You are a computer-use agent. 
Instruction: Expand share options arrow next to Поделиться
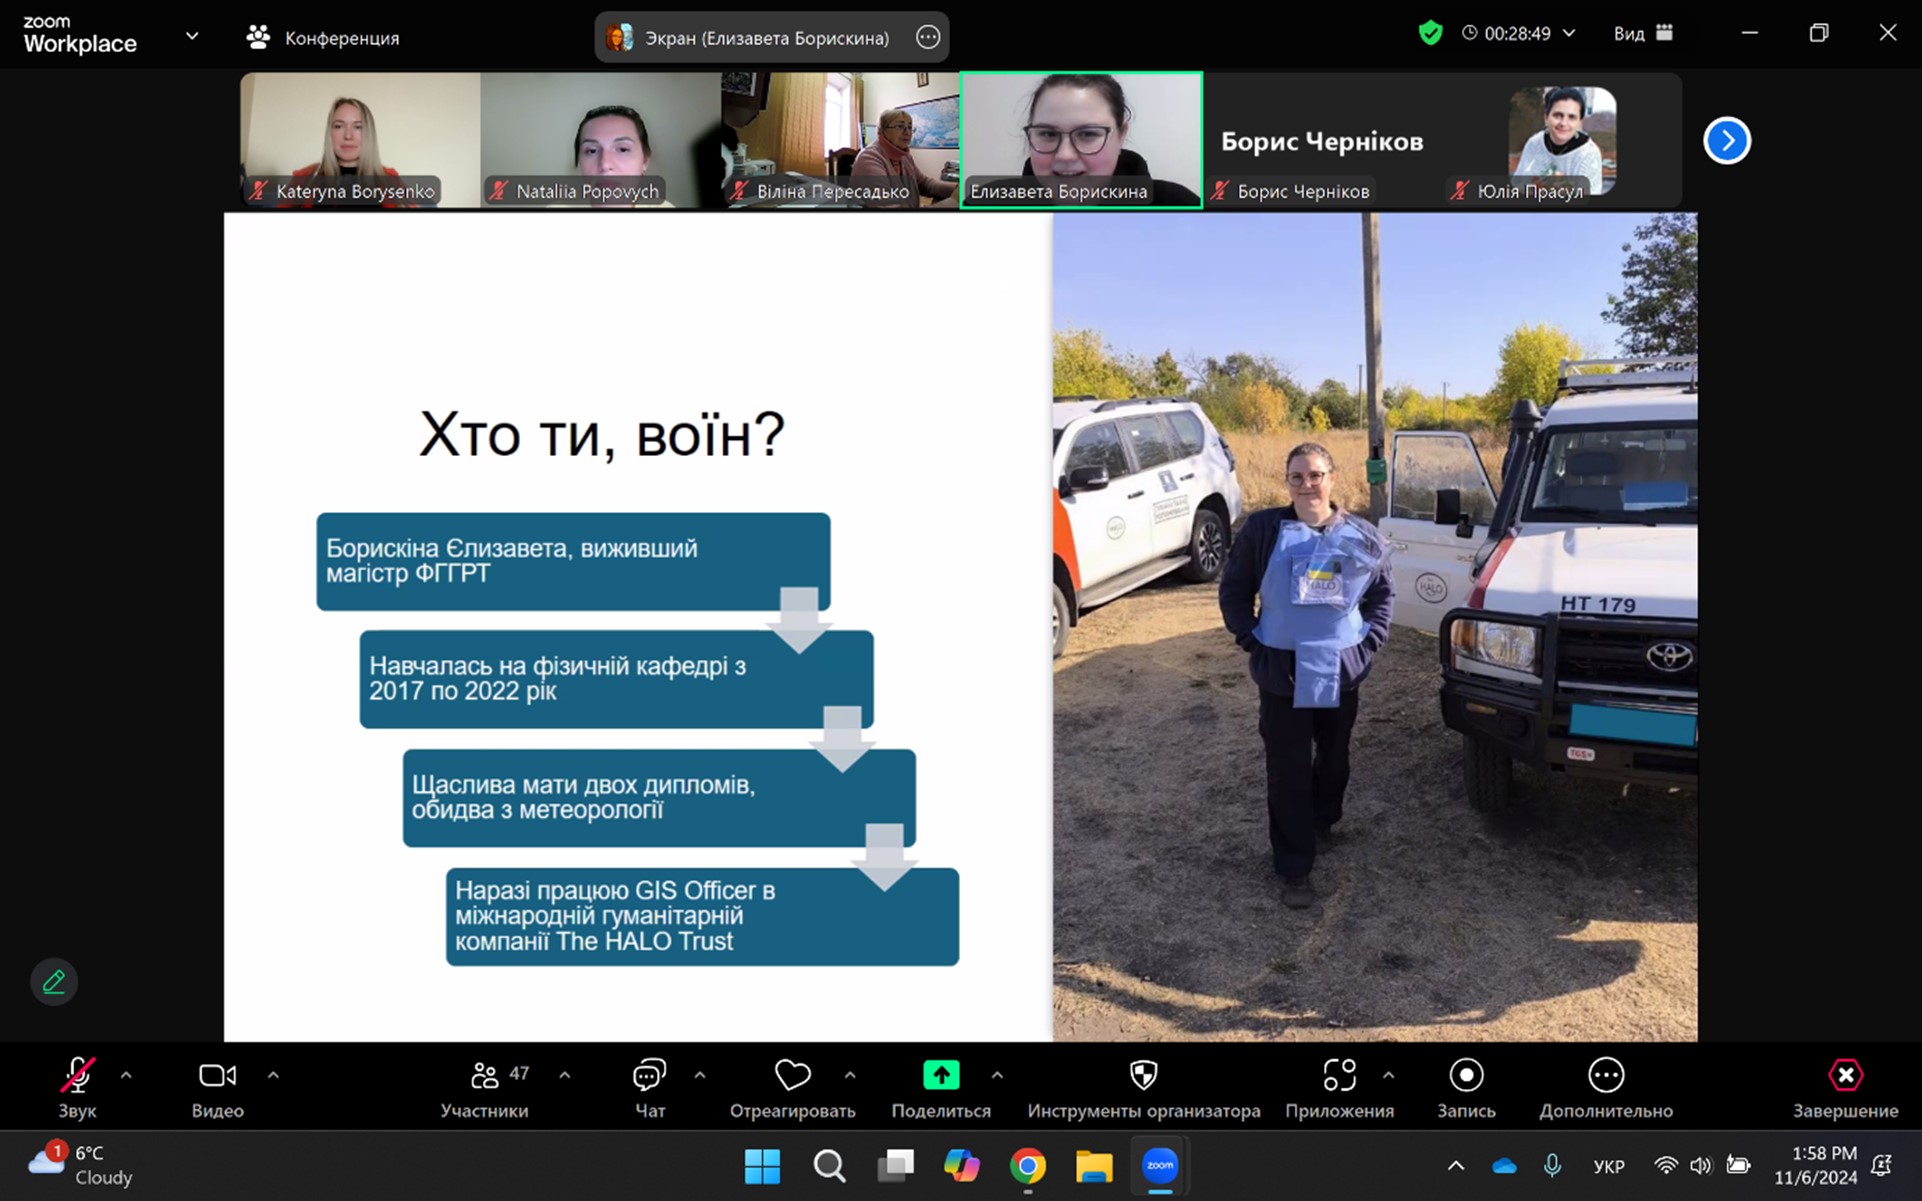tap(997, 1076)
